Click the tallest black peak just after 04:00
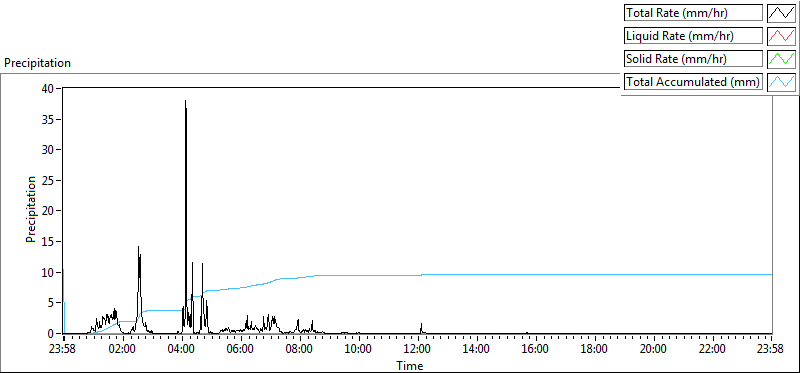Screen dimensions: 800x373 click(x=185, y=102)
